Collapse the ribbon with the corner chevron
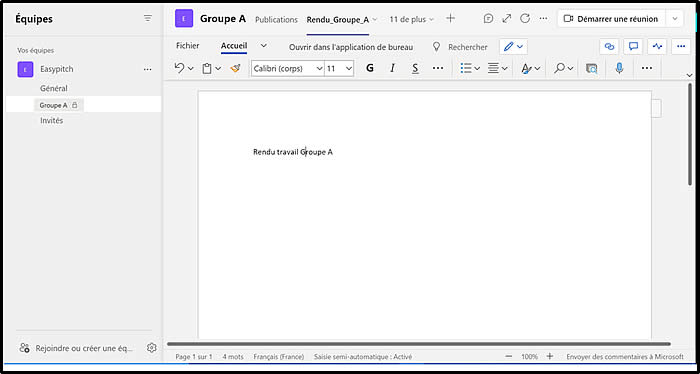 [x=690, y=75]
